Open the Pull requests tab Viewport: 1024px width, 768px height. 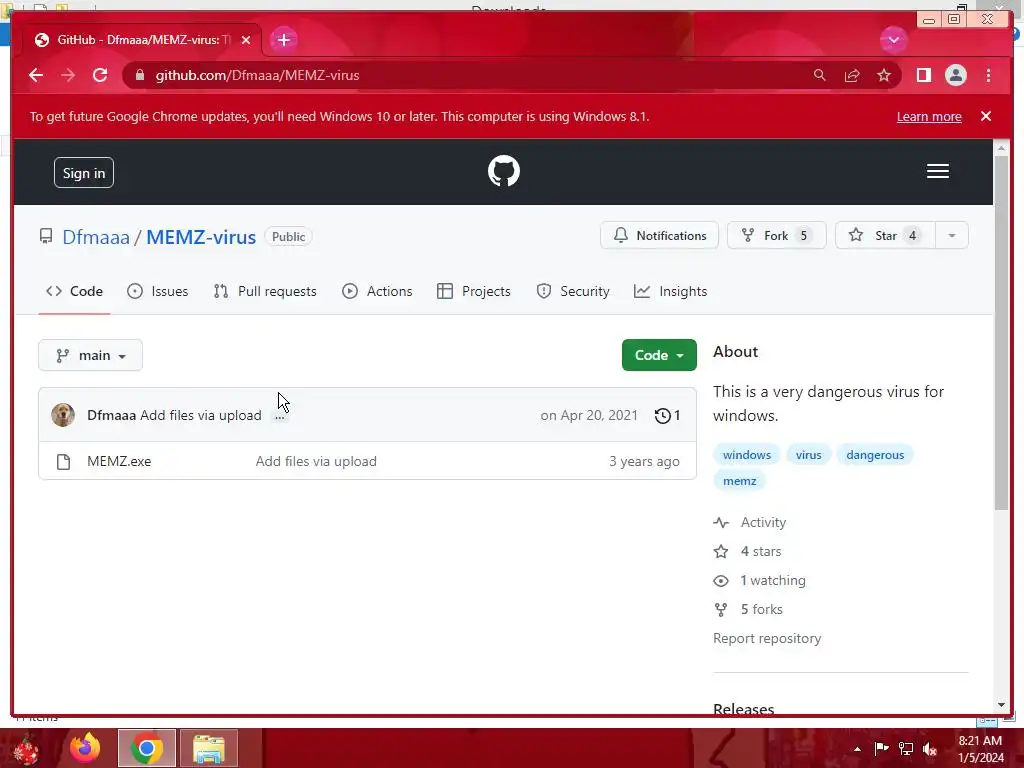(265, 291)
